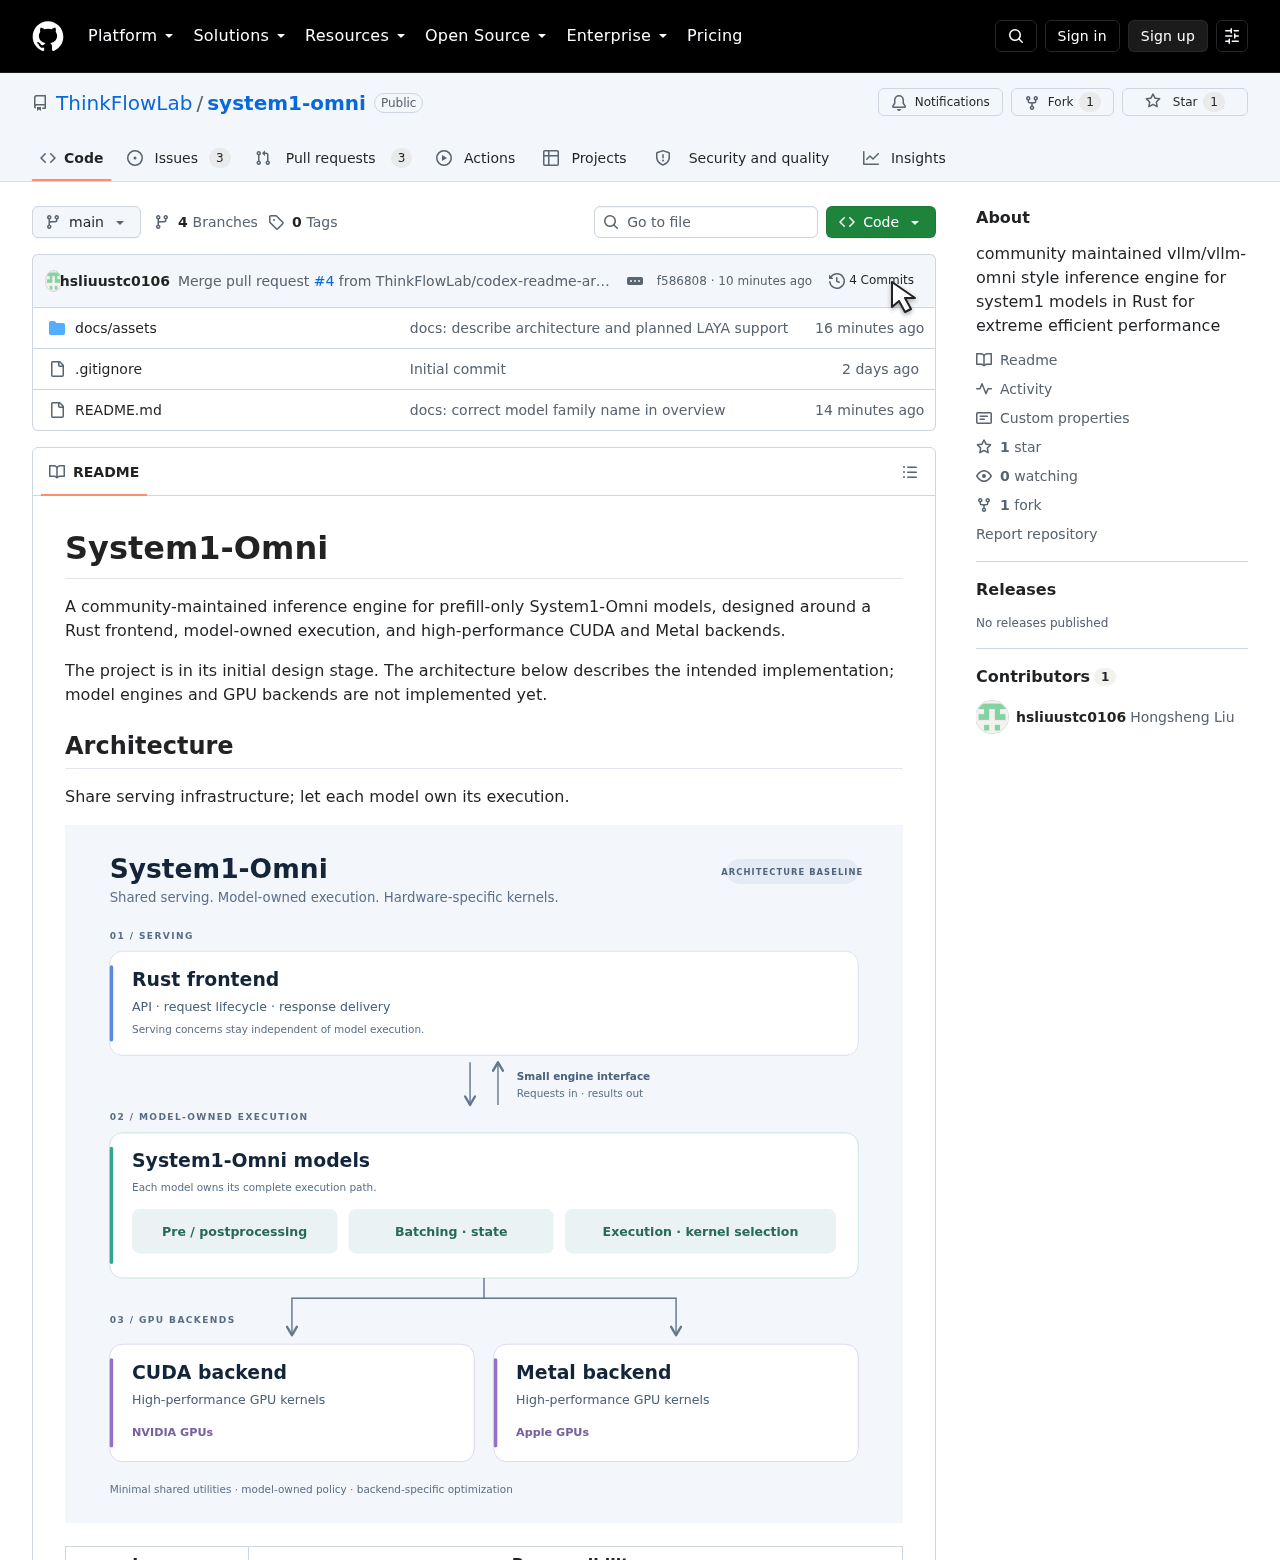Image resolution: width=1280 pixels, height=1560 pixels.
Task: Switch to the Pull requests tab
Action: [333, 158]
